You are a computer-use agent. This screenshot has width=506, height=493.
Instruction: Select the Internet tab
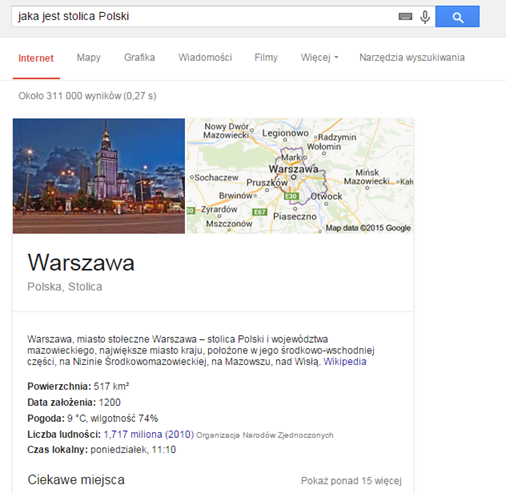coord(36,58)
